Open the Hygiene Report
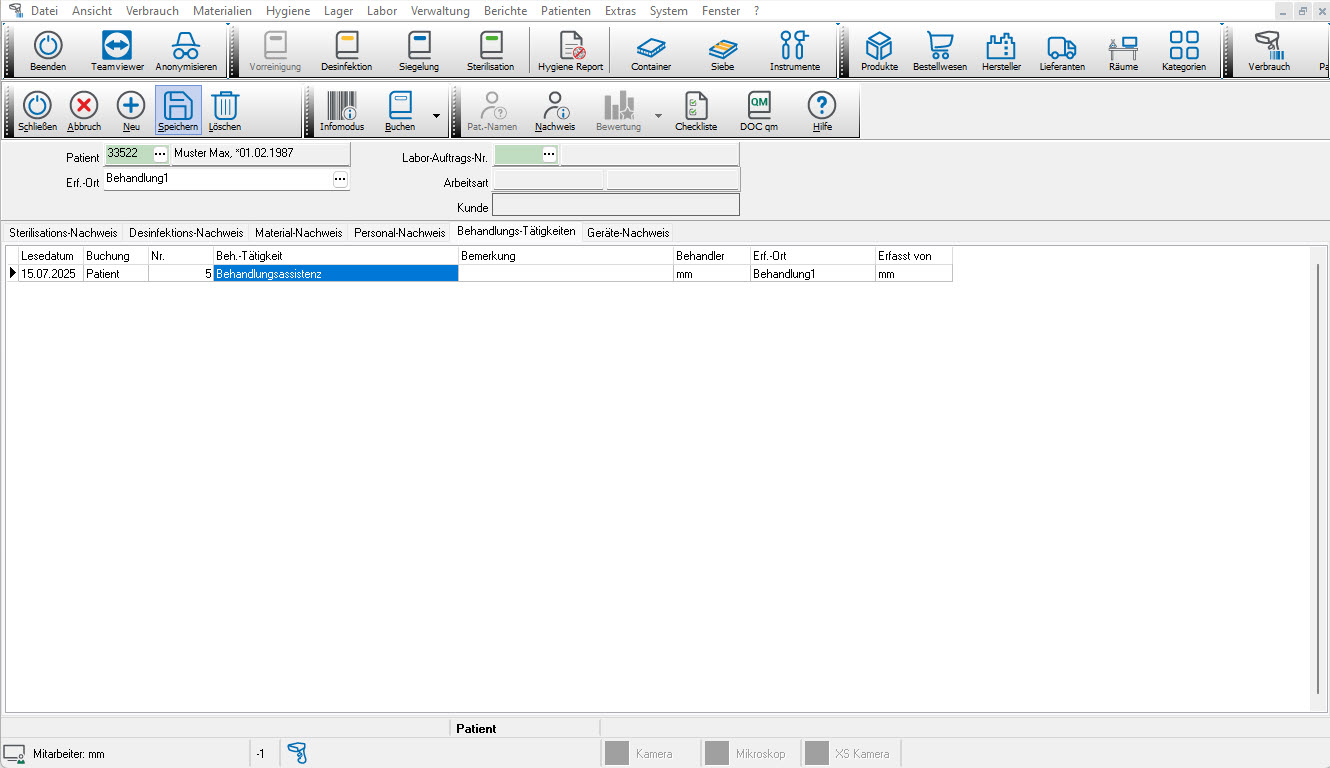Viewport: 1330px width, 768px height. [570, 50]
